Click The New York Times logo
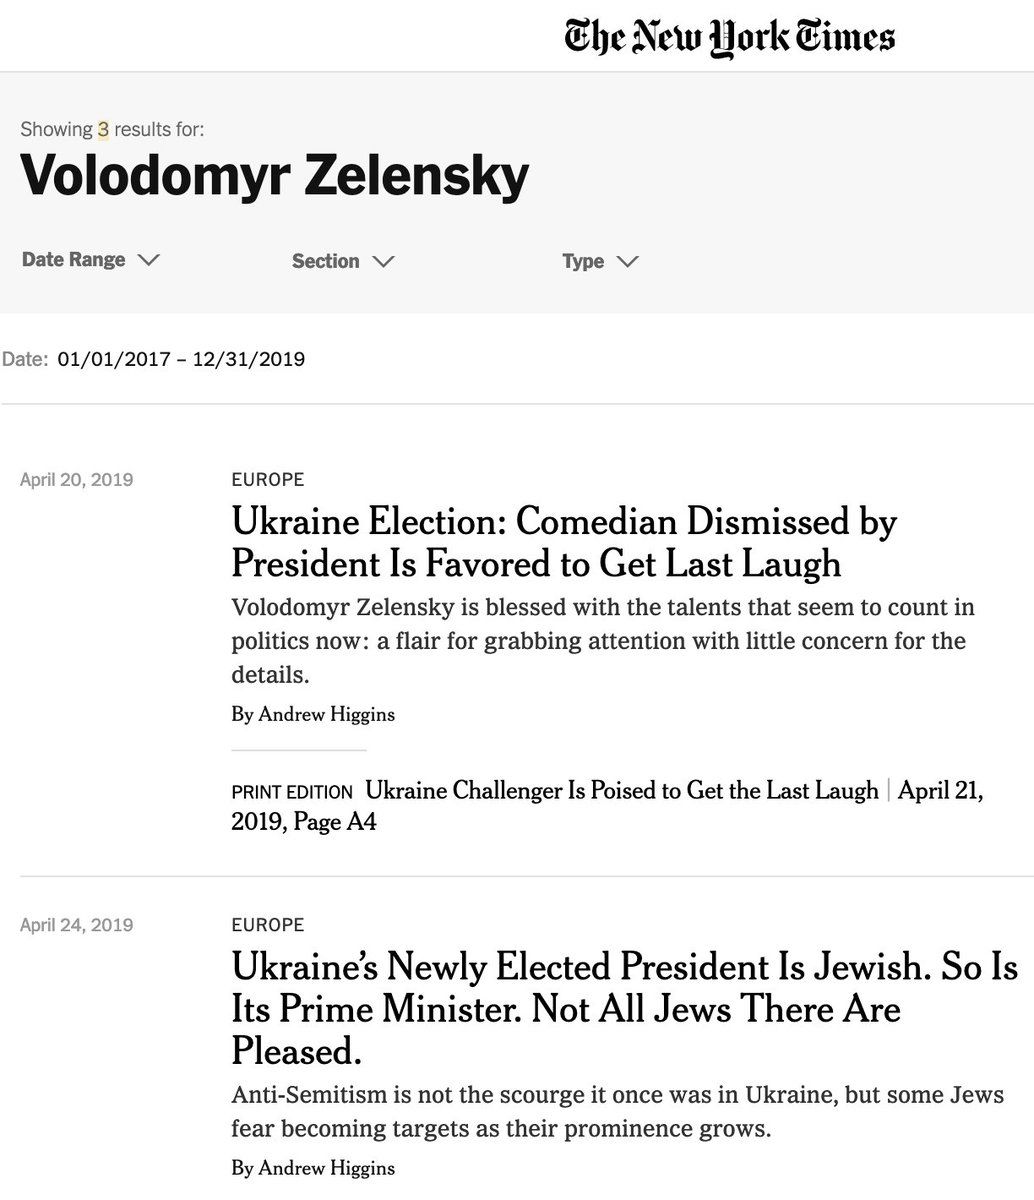Viewport: 1034px width, 1200px height. click(729, 38)
